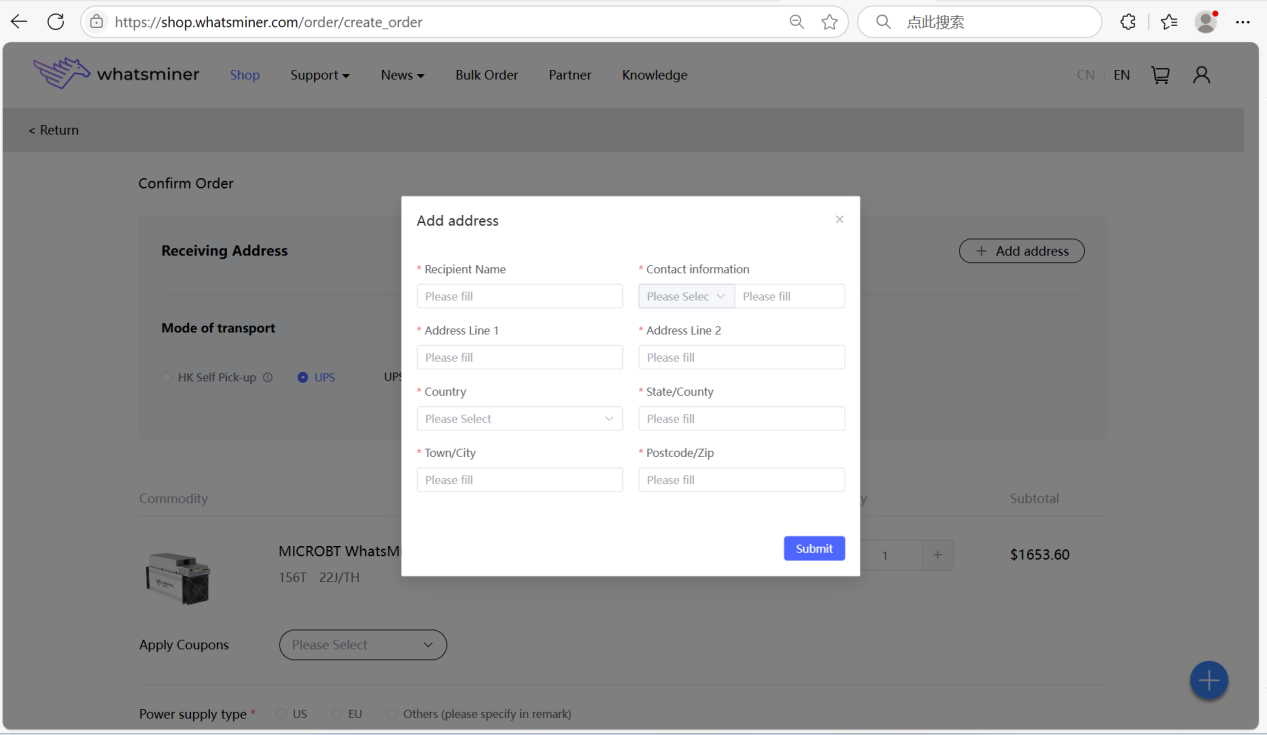This screenshot has width=1267, height=735.
Task: Open the contact country code dropdown
Action: [687, 296]
